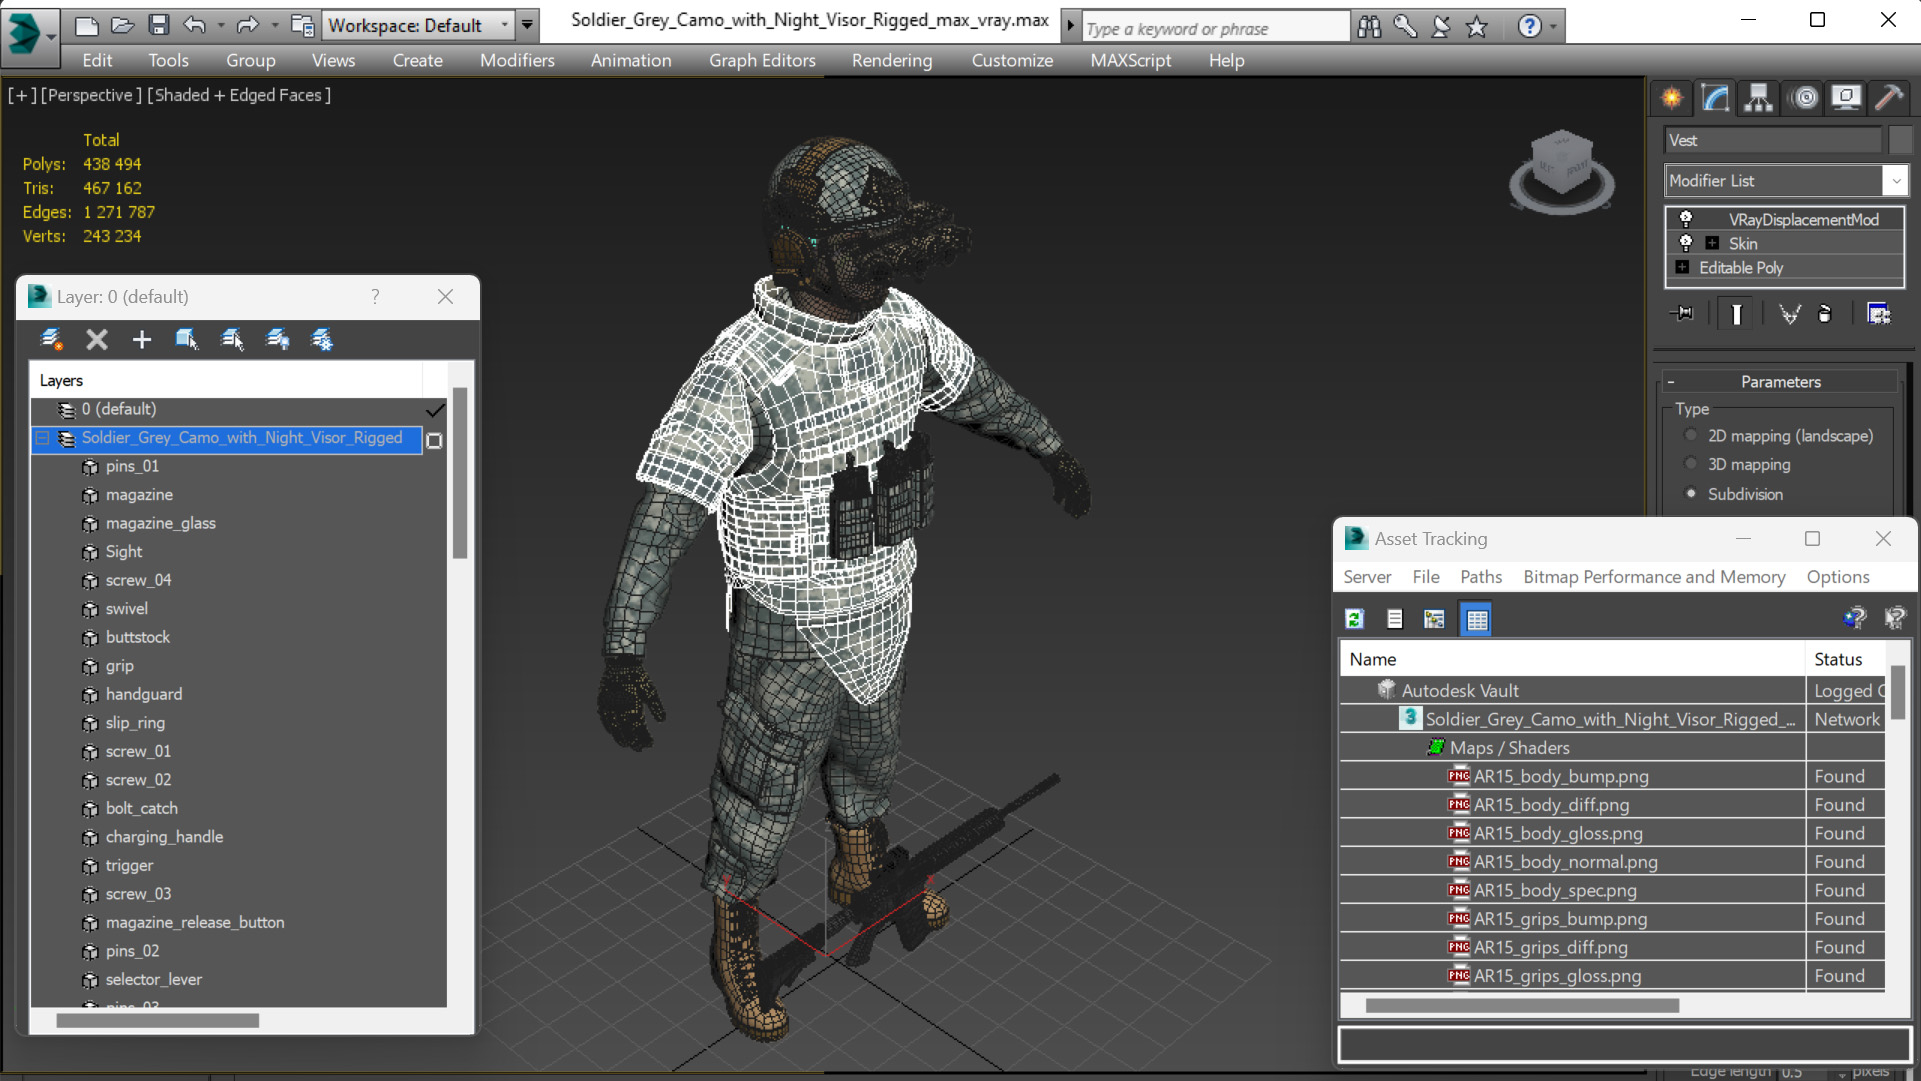Toggle the Soldier_Grey_Camo layer current box

tap(434, 440)
